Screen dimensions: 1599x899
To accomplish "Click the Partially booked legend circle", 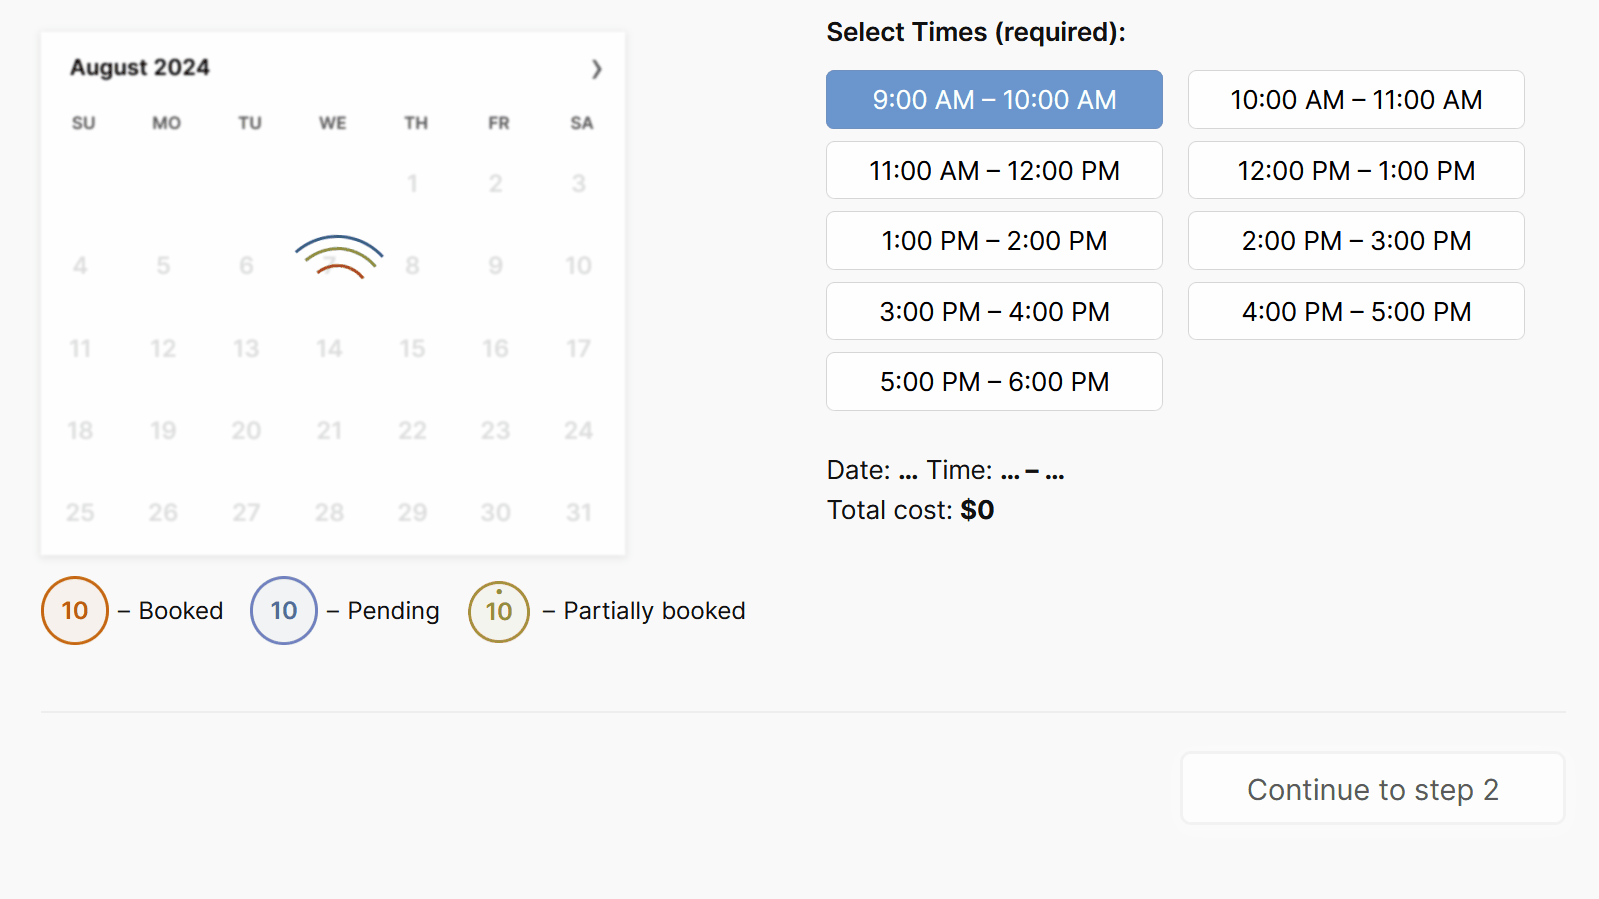I will [499, 611].
